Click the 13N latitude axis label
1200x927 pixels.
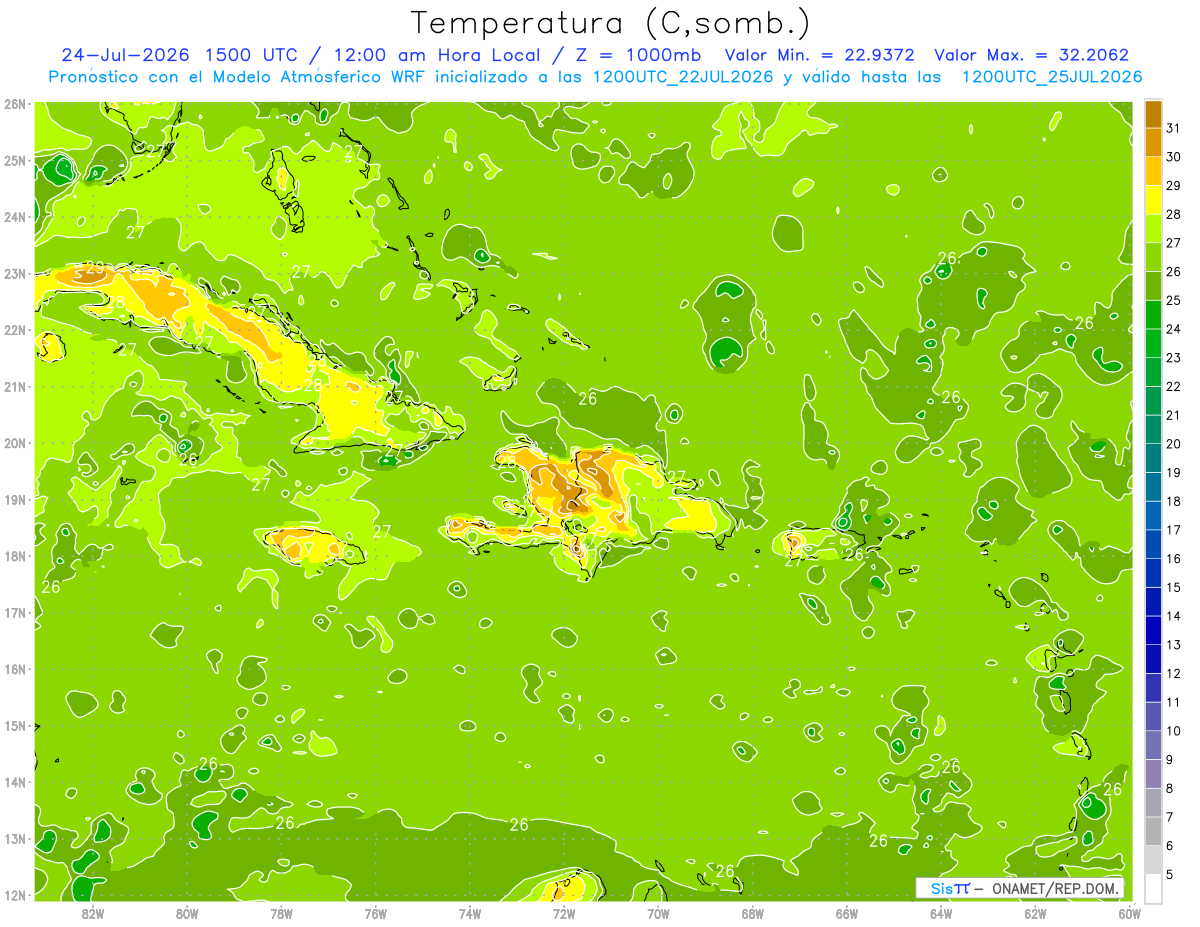pos(14,838)
